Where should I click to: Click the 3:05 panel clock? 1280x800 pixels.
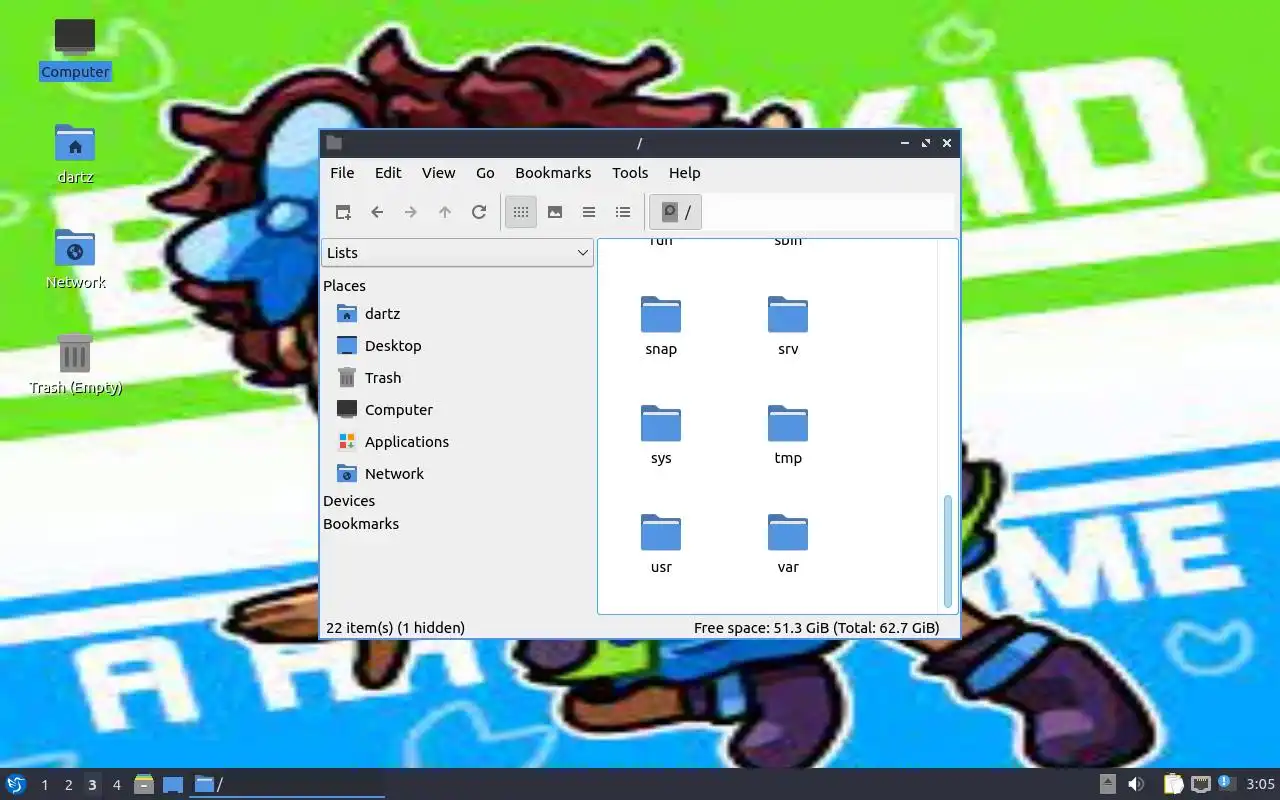[1260, 784]
